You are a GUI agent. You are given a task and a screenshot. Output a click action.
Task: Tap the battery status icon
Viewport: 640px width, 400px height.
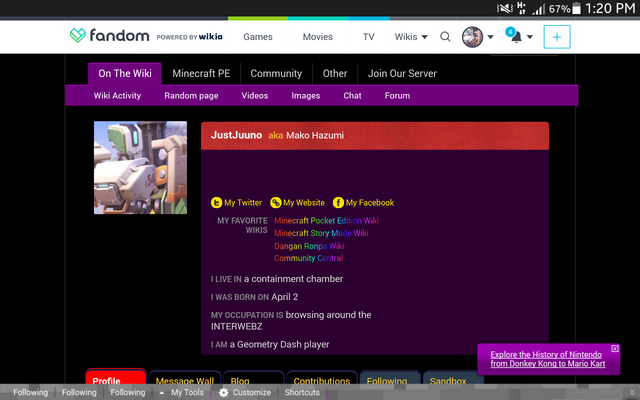click(x=576, y=9)
